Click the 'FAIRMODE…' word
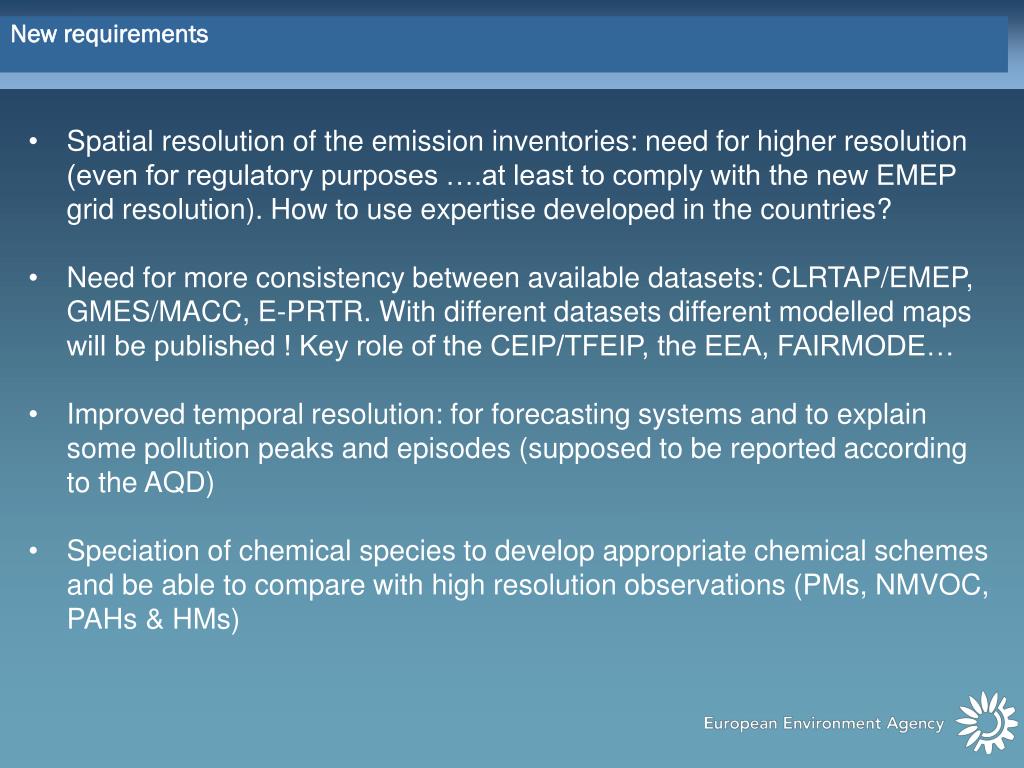1024x768 pixels. 865,346
